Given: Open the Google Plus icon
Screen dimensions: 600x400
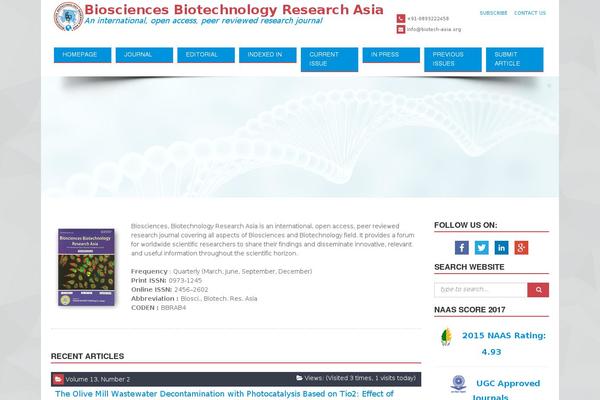Looking at the screenshot, I should (521, 248).
